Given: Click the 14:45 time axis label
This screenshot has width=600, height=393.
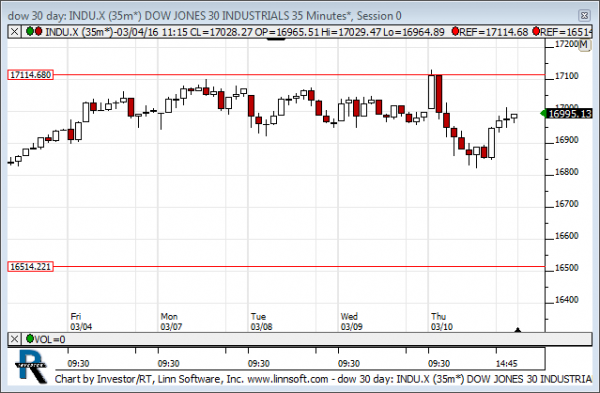Looking at the screenshot, I should (507, 364).
